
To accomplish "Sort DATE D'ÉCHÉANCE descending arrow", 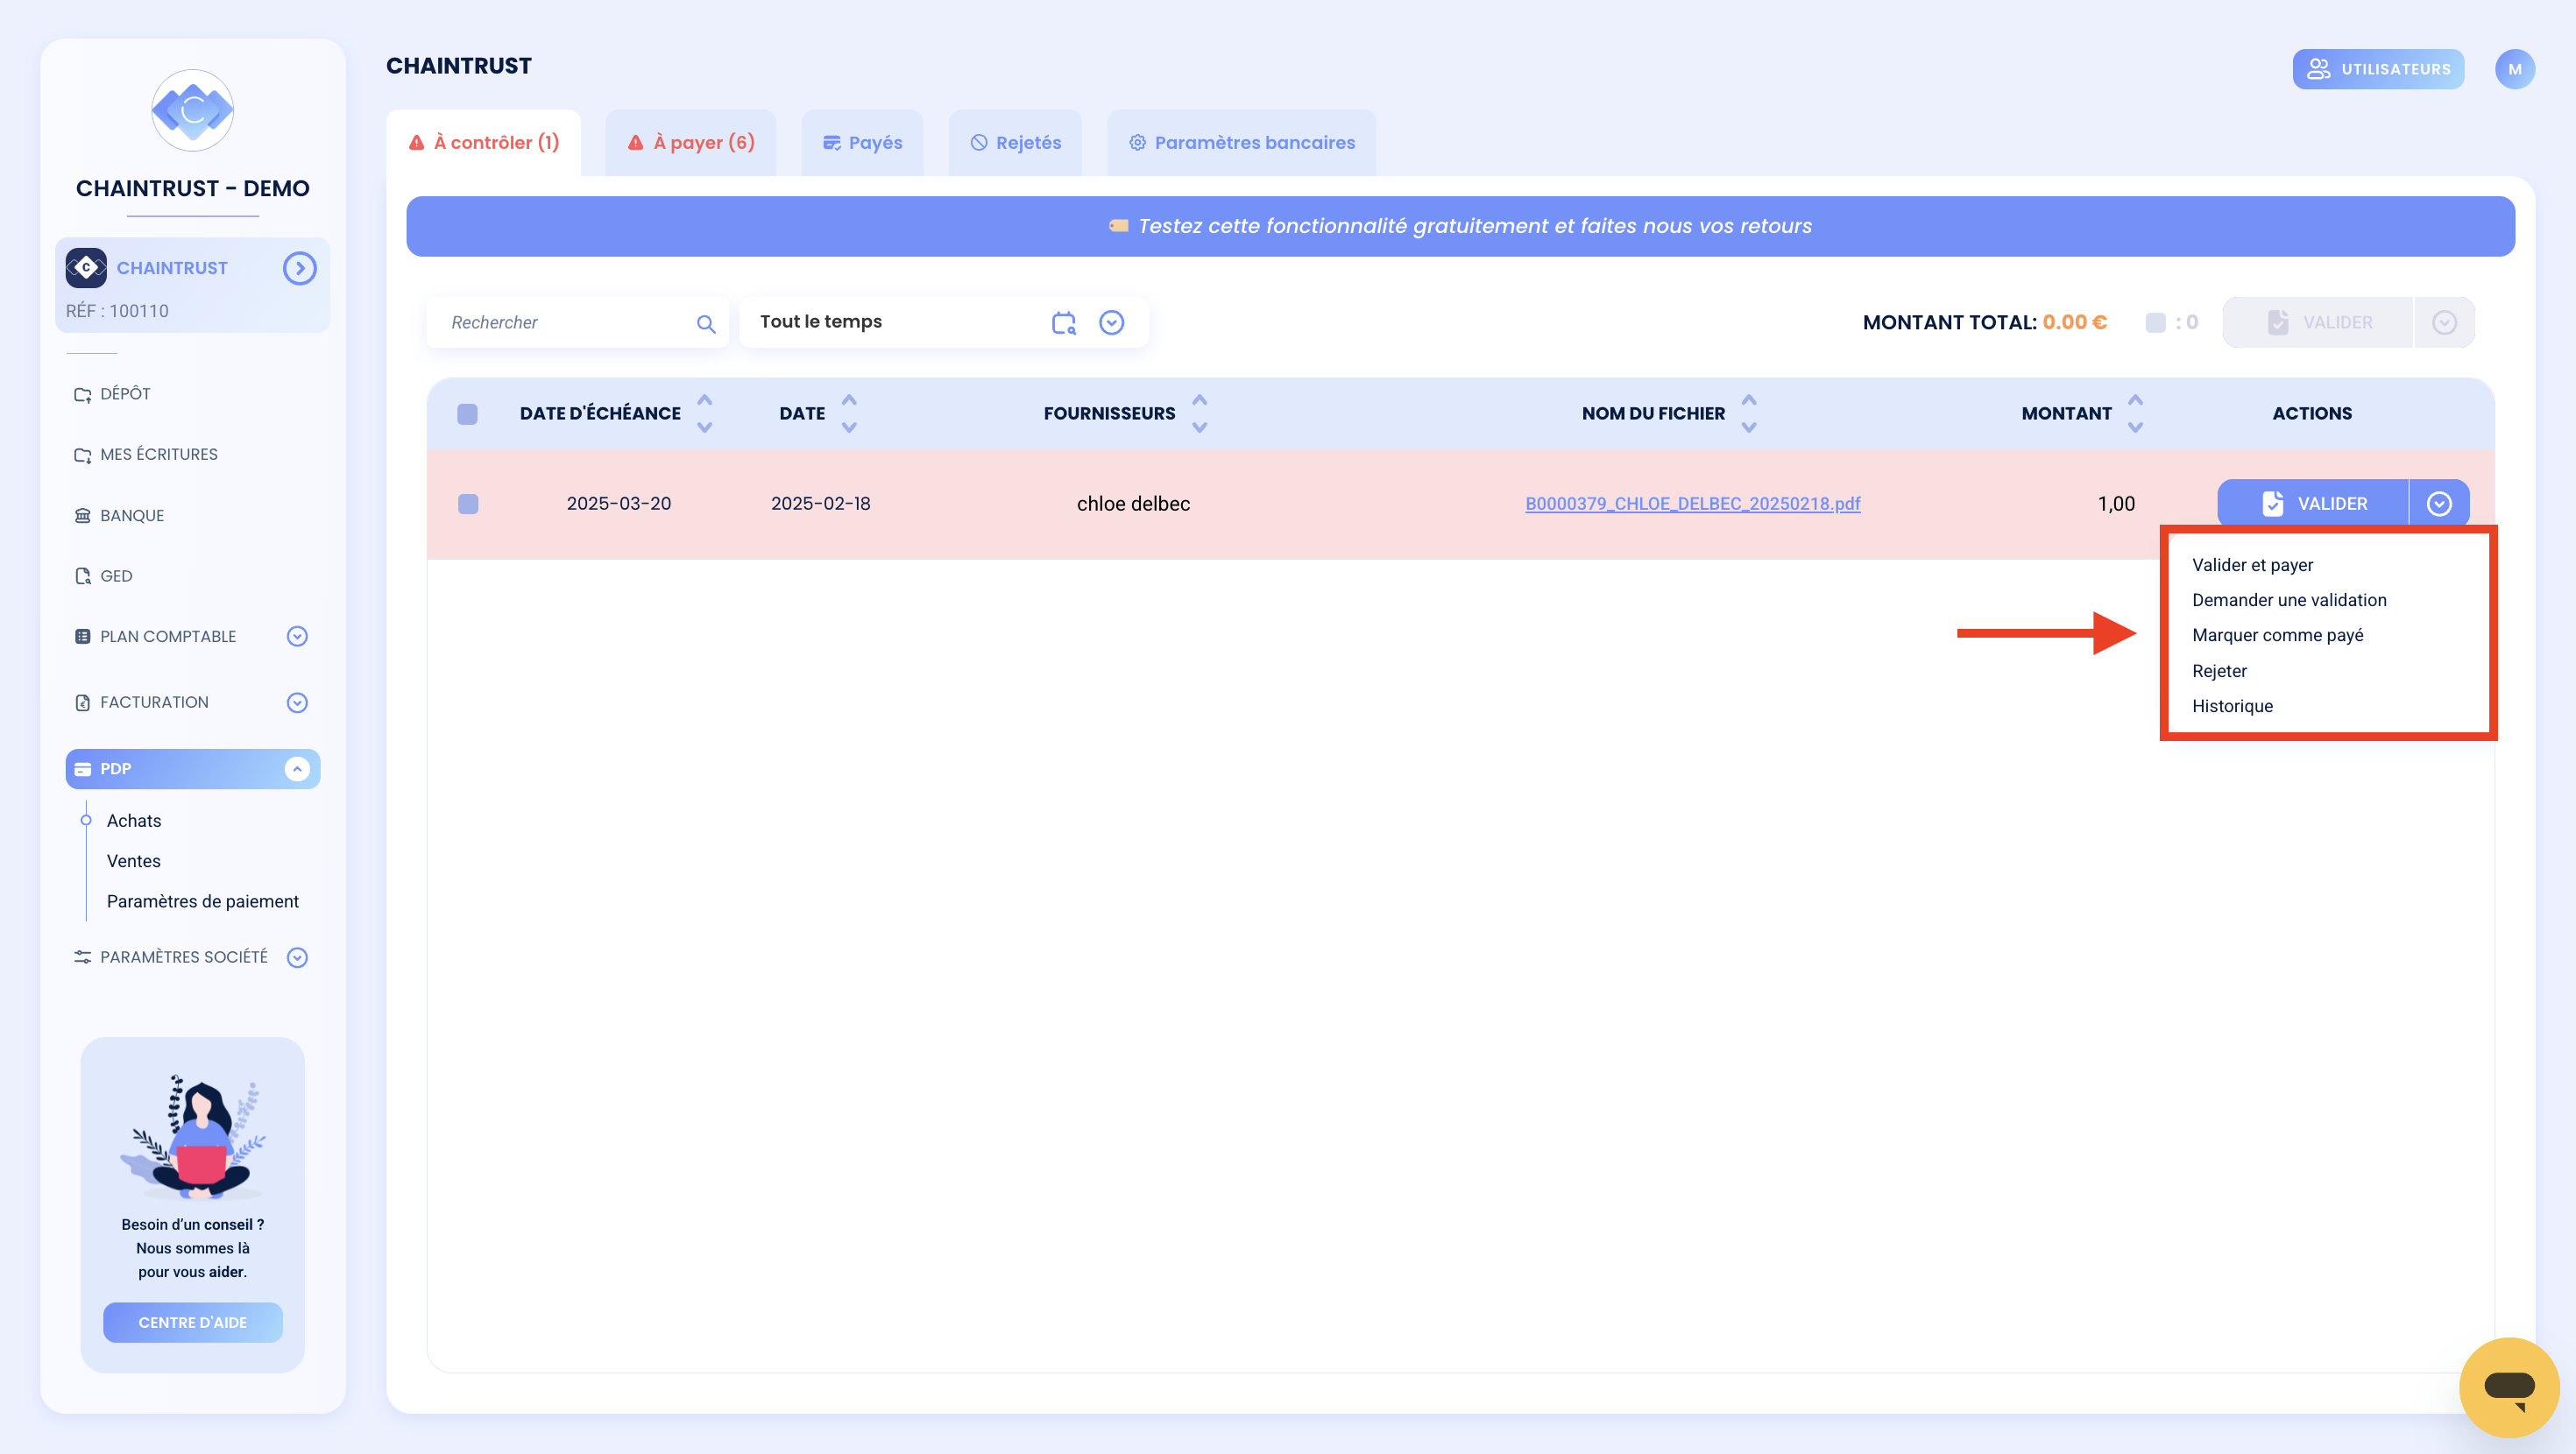I will pyautogui.click(x=704, y=427).
